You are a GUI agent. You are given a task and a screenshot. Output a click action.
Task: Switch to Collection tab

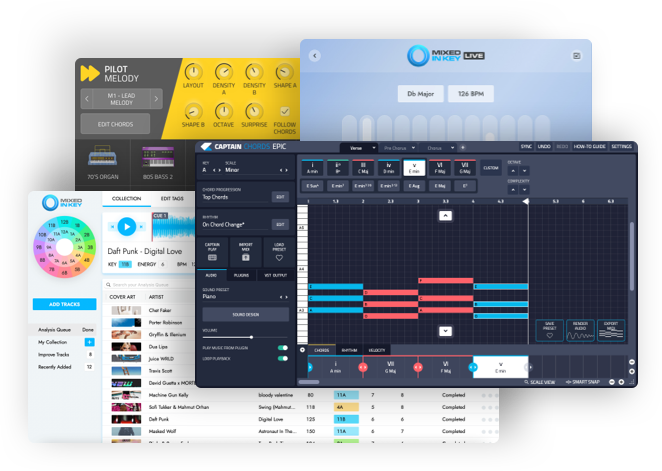point(126,198)
